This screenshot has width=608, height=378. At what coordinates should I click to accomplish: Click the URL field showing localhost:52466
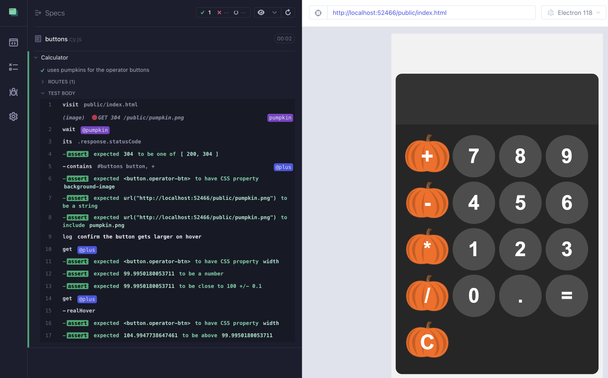pyautogui.click(x=431, y=13)
